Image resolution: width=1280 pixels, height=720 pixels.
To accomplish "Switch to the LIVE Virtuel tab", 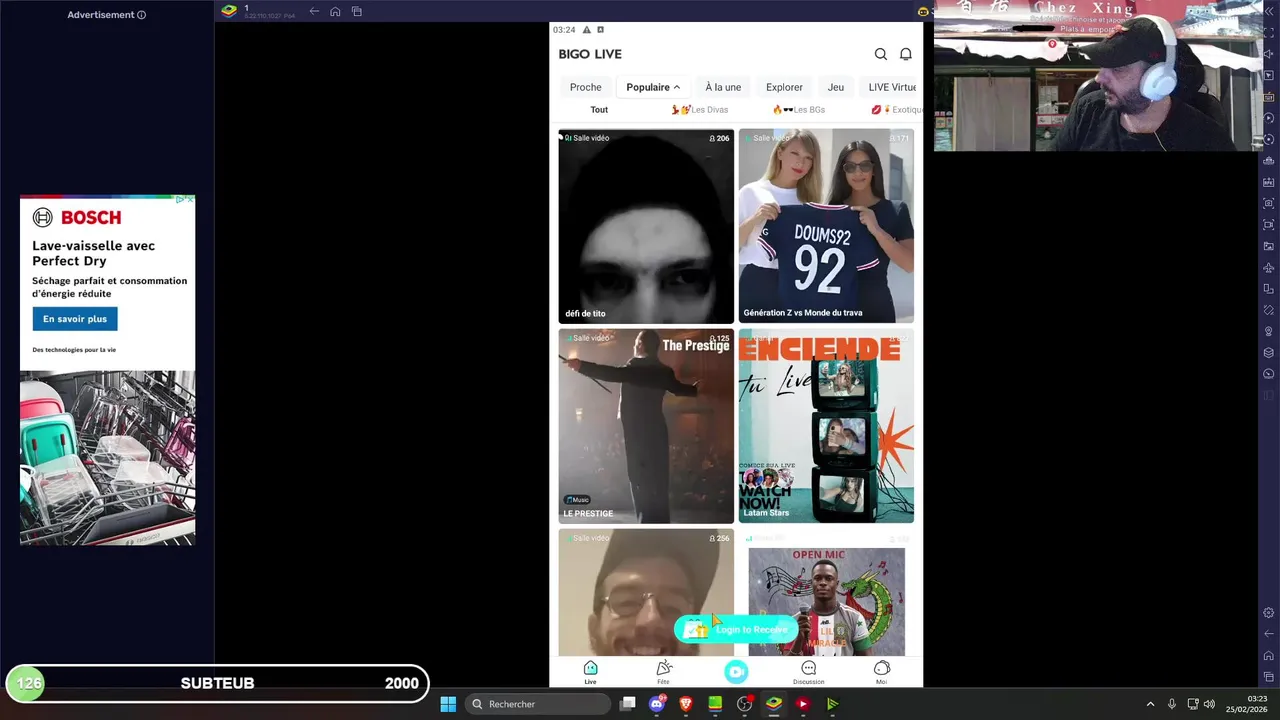I will tap(890, 87).
